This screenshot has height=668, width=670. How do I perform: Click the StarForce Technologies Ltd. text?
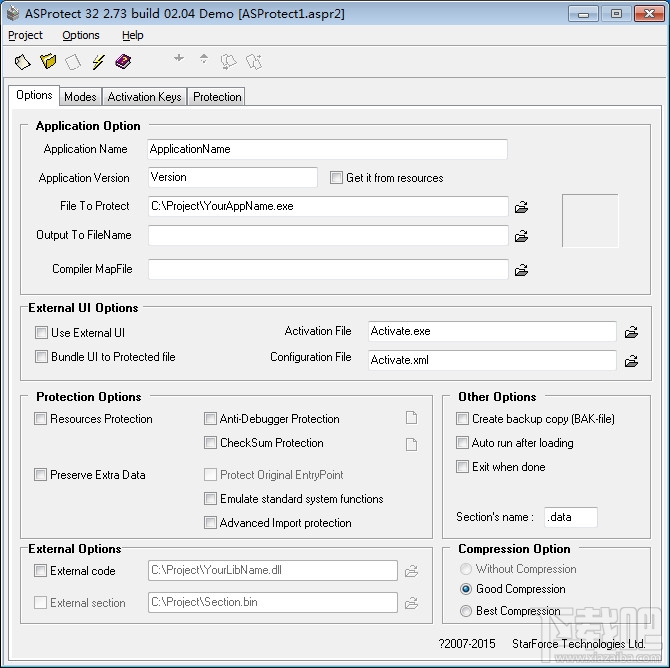tap(579, 644)
